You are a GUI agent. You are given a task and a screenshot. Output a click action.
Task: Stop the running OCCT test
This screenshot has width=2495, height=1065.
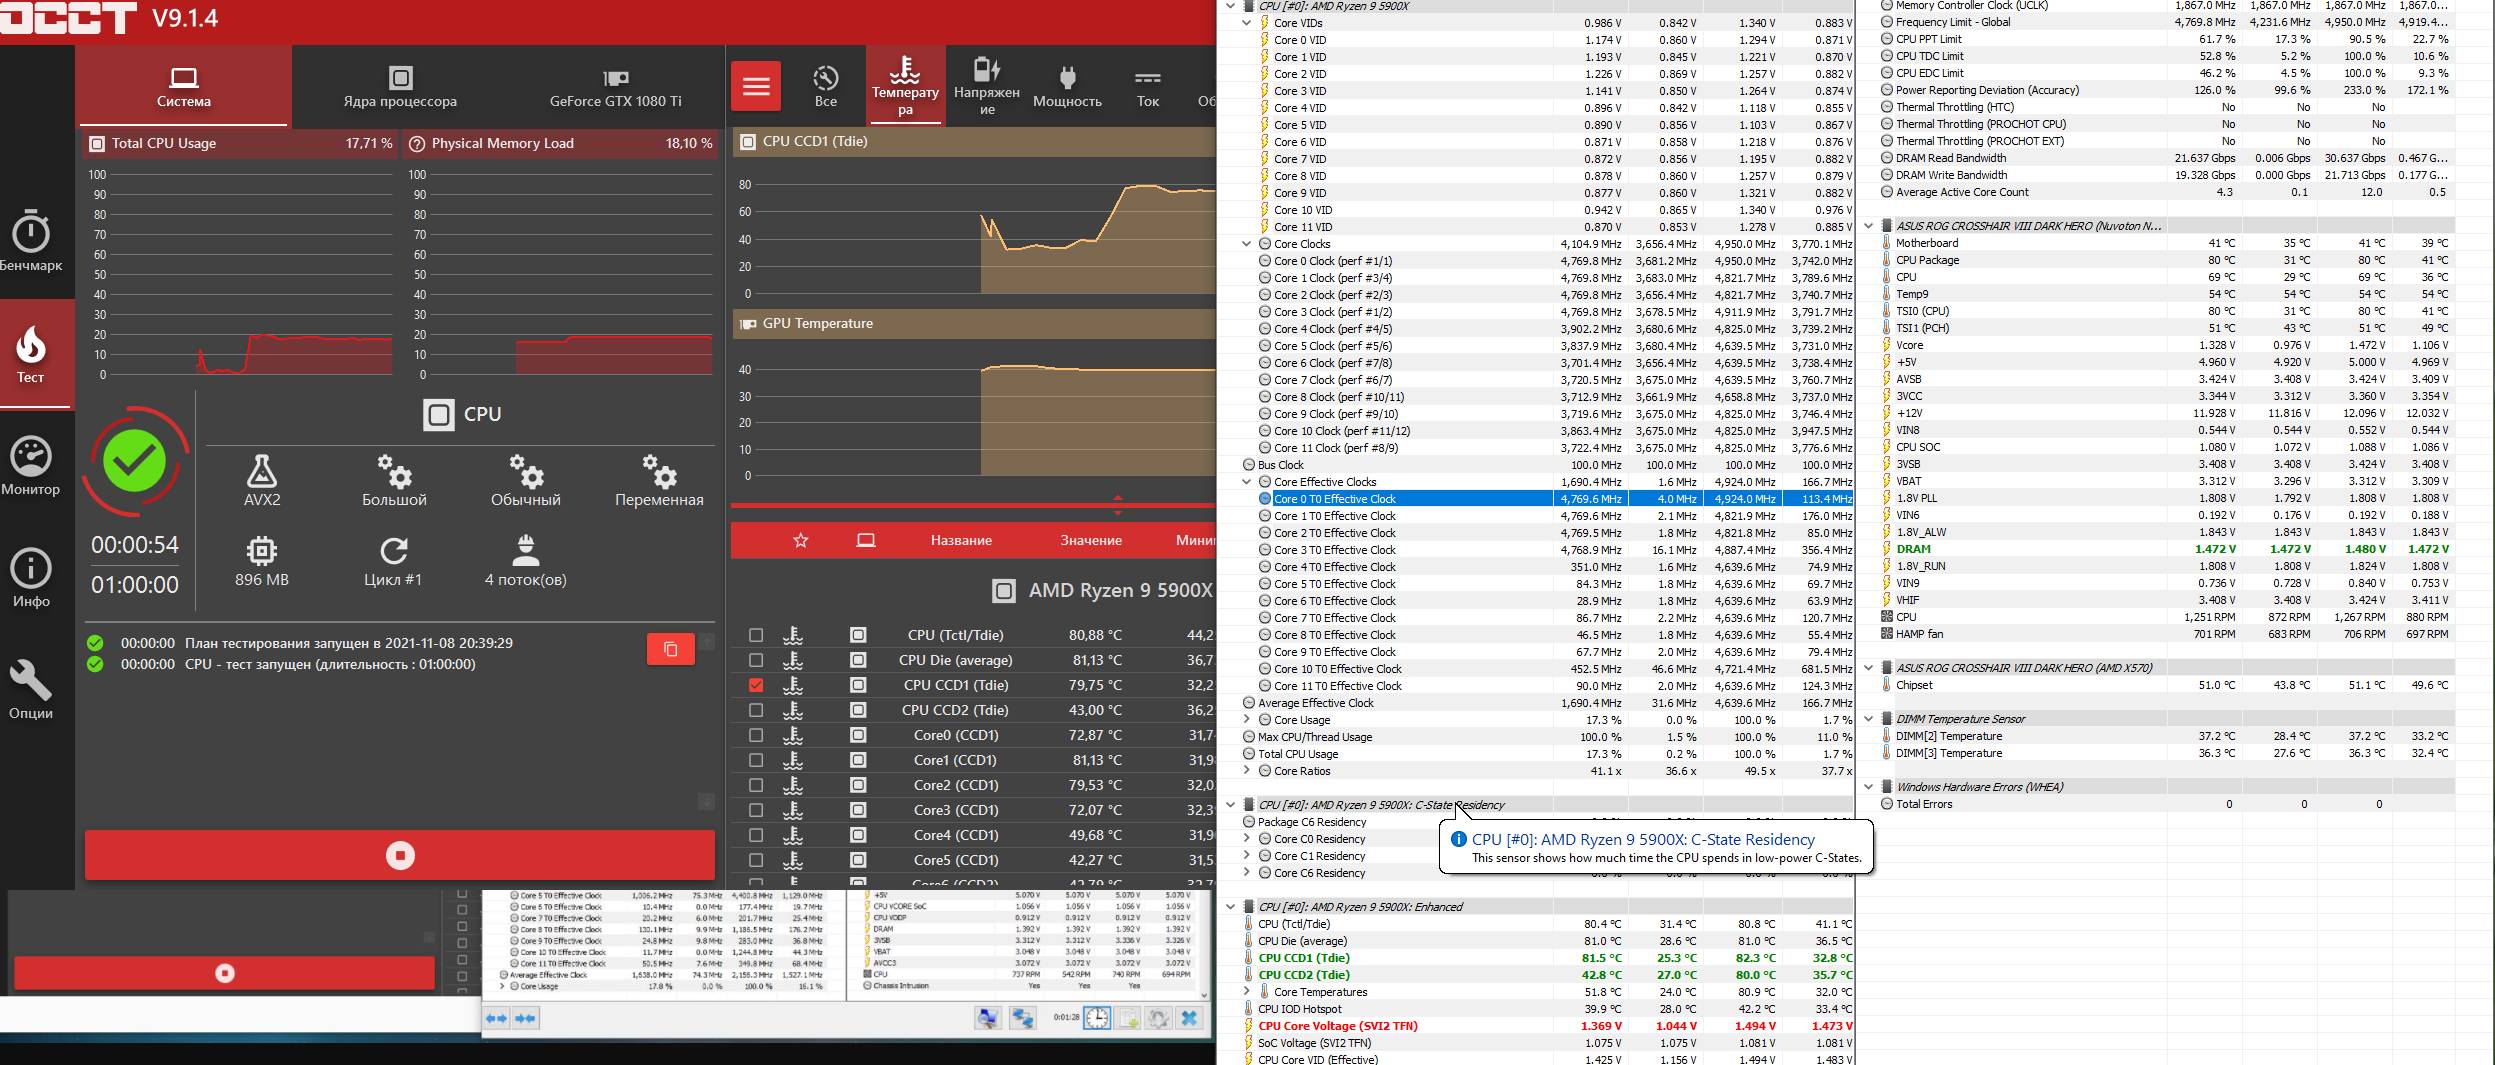point(400,855)
